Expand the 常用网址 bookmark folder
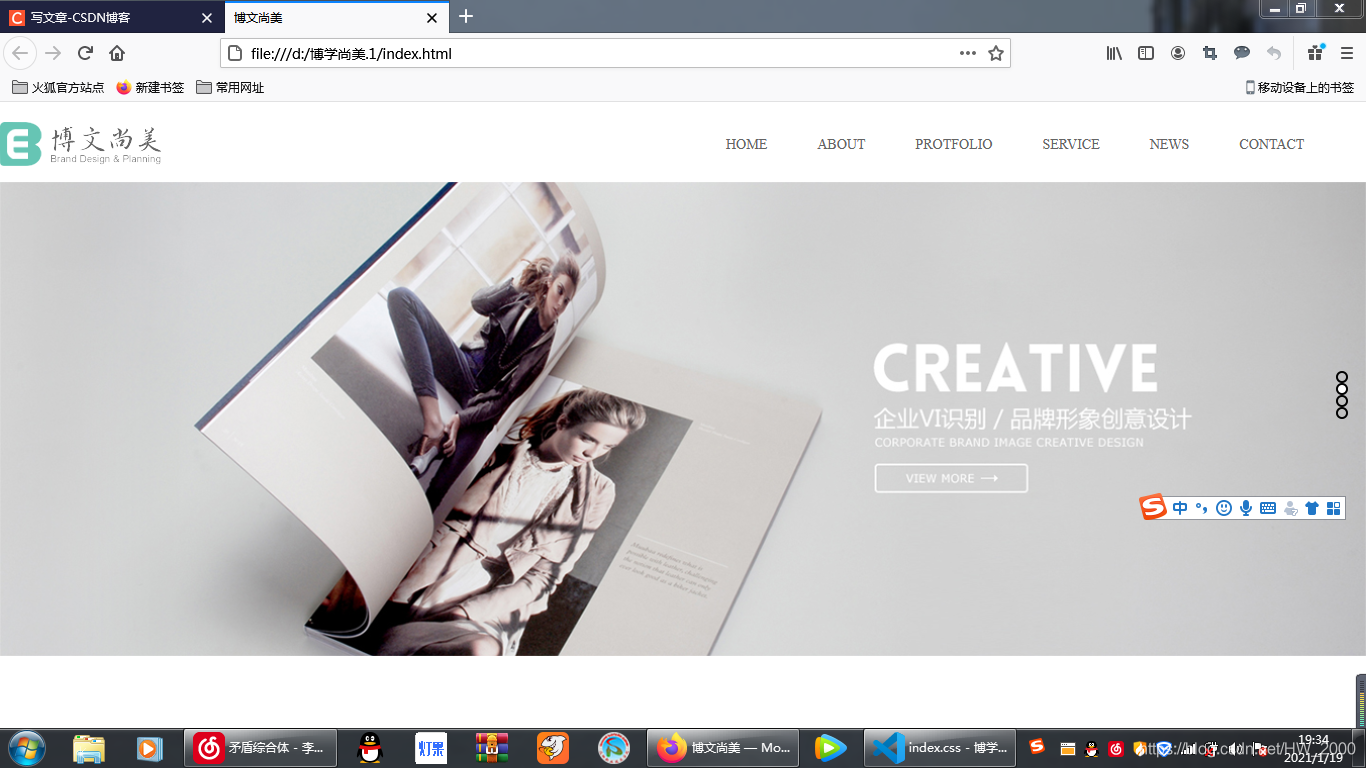1366x768 pixels. click(x=230, y=87)
